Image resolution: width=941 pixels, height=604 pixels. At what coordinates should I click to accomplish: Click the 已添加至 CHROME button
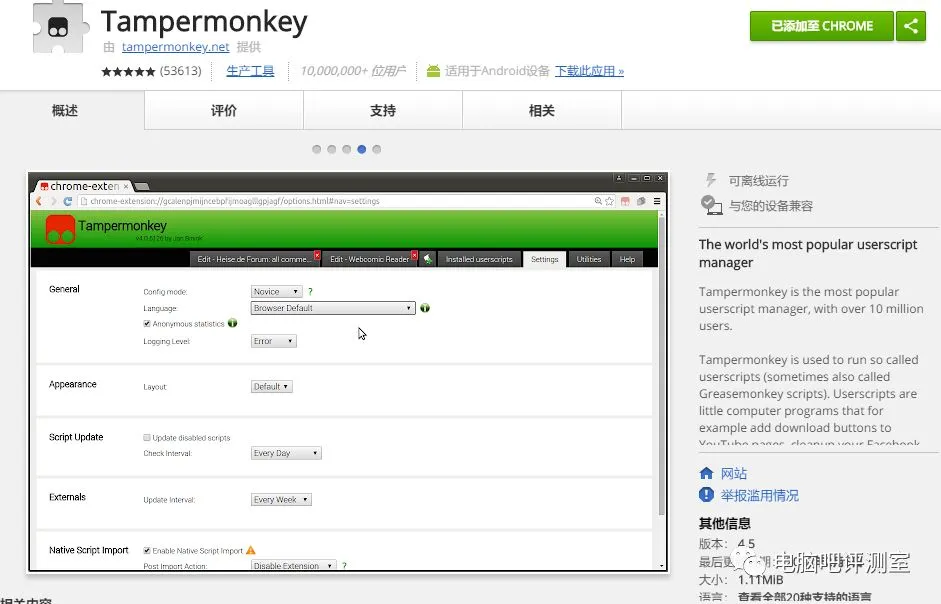tap(822, 26)
